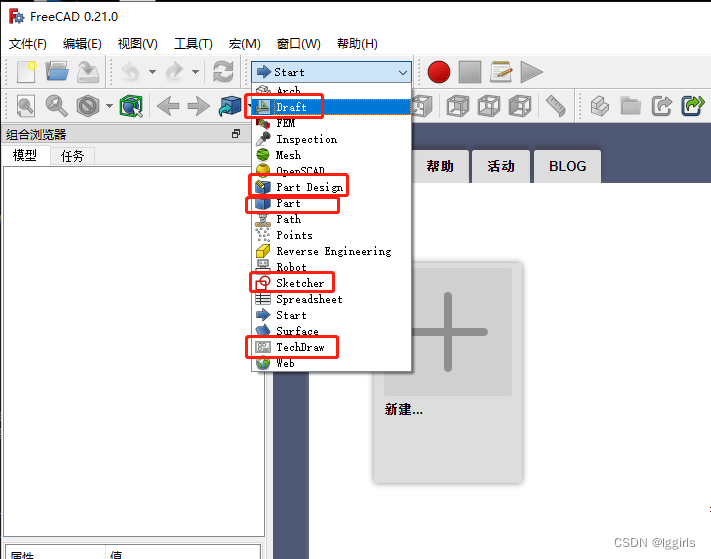Start macro recording red button
This screenshot has height=559, width=711.
click(x=438, y=72)
